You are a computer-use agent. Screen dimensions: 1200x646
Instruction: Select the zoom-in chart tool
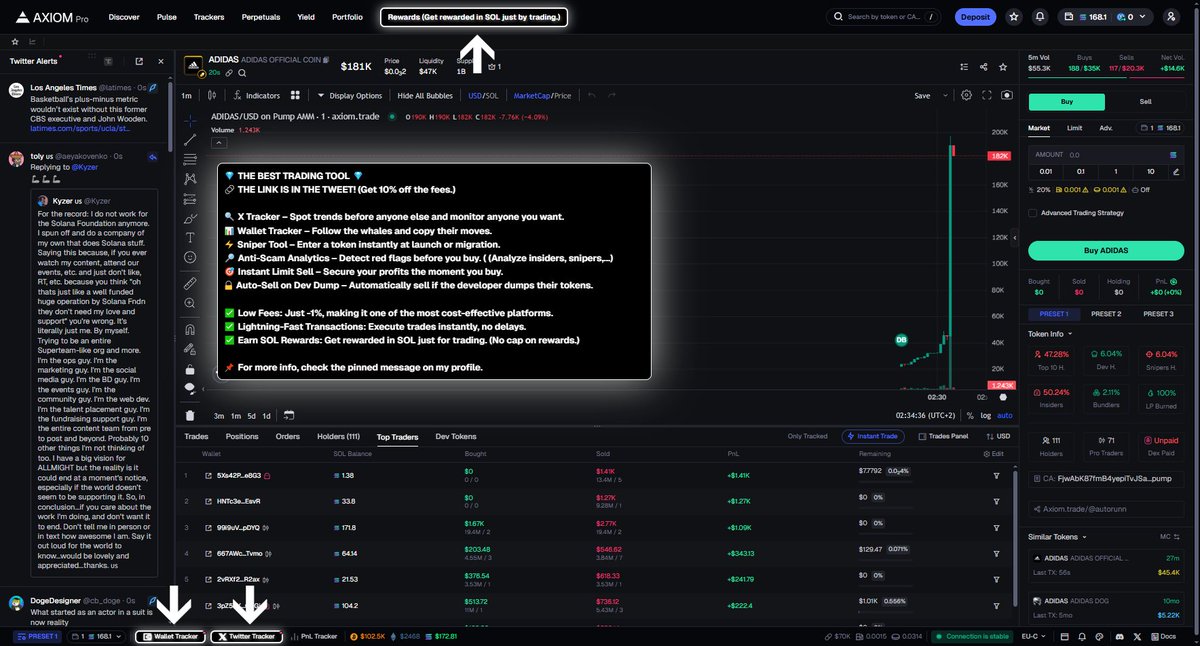click(x=190, y=304)
